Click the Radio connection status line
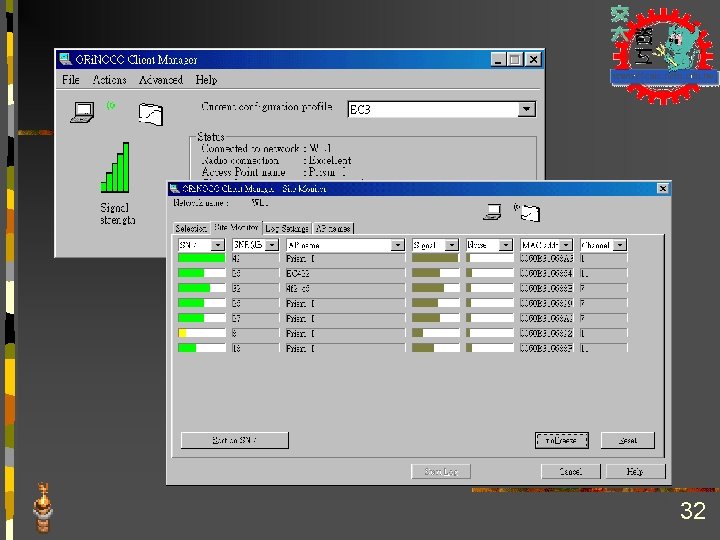 276,160
